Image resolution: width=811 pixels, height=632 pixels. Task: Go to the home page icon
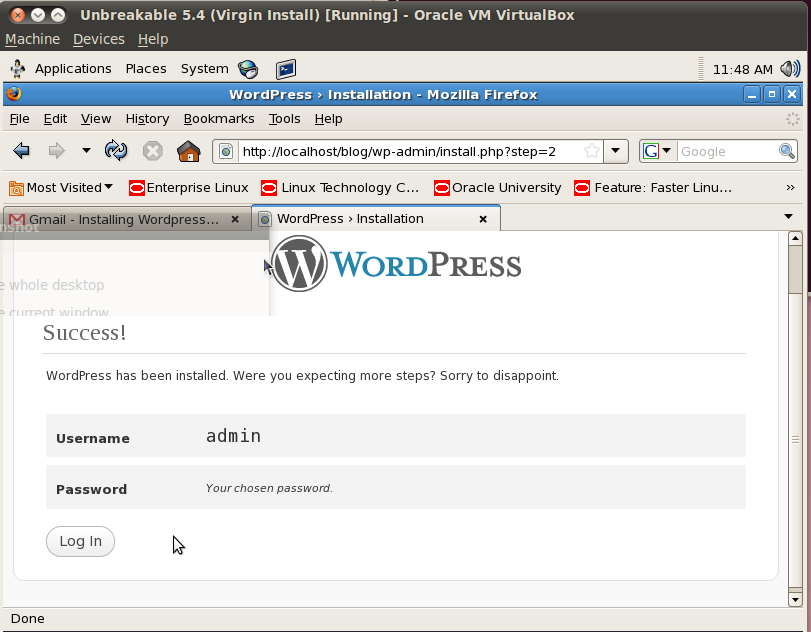[189, 151]
